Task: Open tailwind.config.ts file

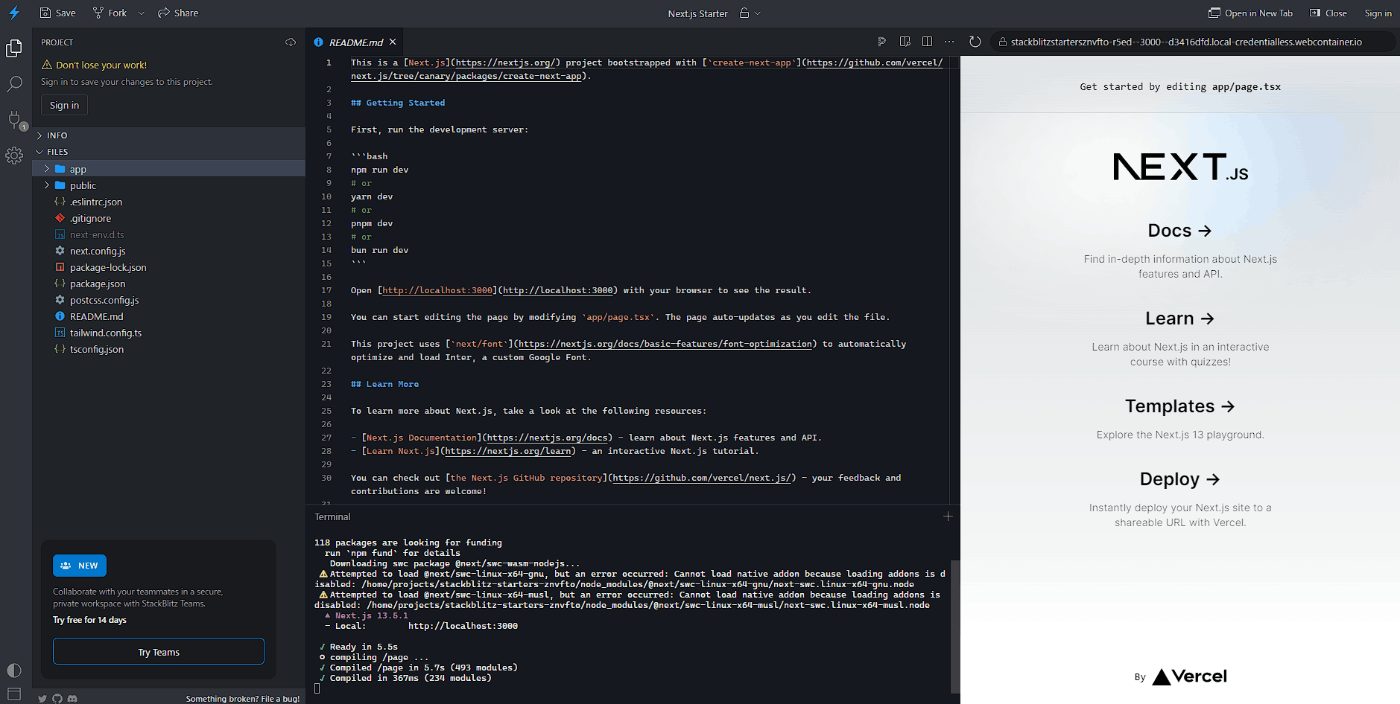Action: pyautogui.click(x=169, y=333)
